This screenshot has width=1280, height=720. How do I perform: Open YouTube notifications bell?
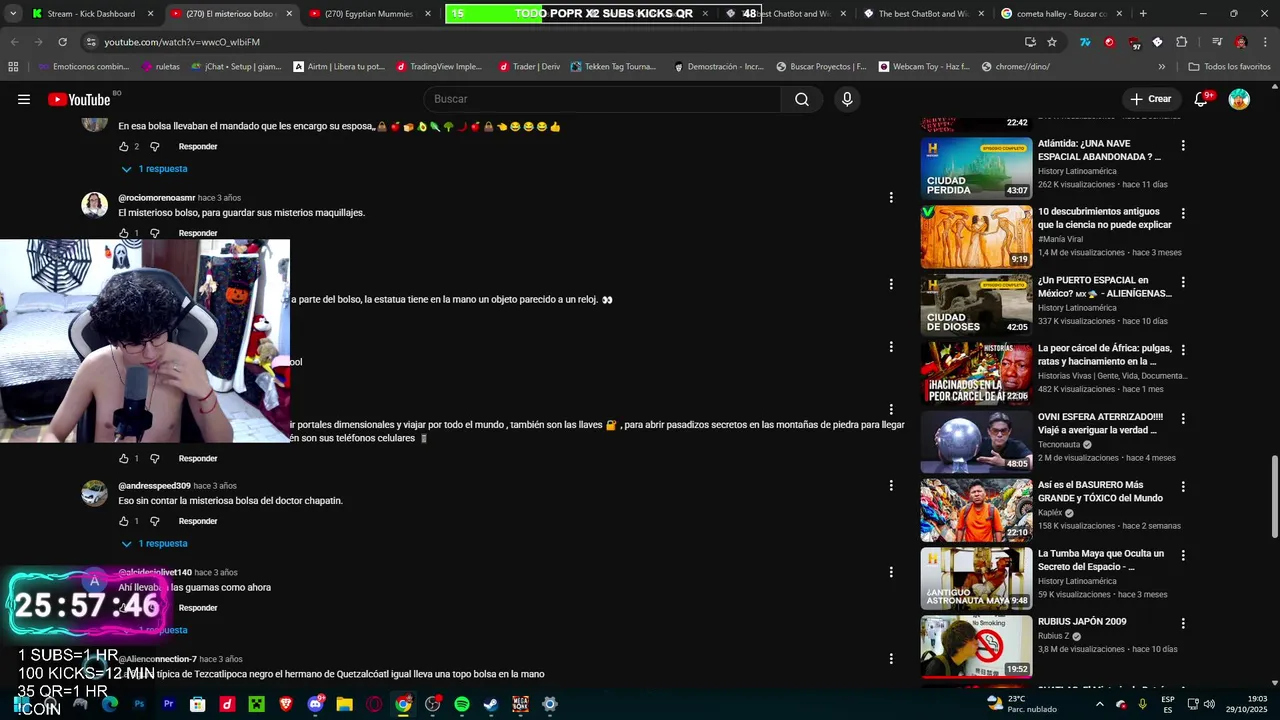pyautogui.click(x=1201, y=99)
